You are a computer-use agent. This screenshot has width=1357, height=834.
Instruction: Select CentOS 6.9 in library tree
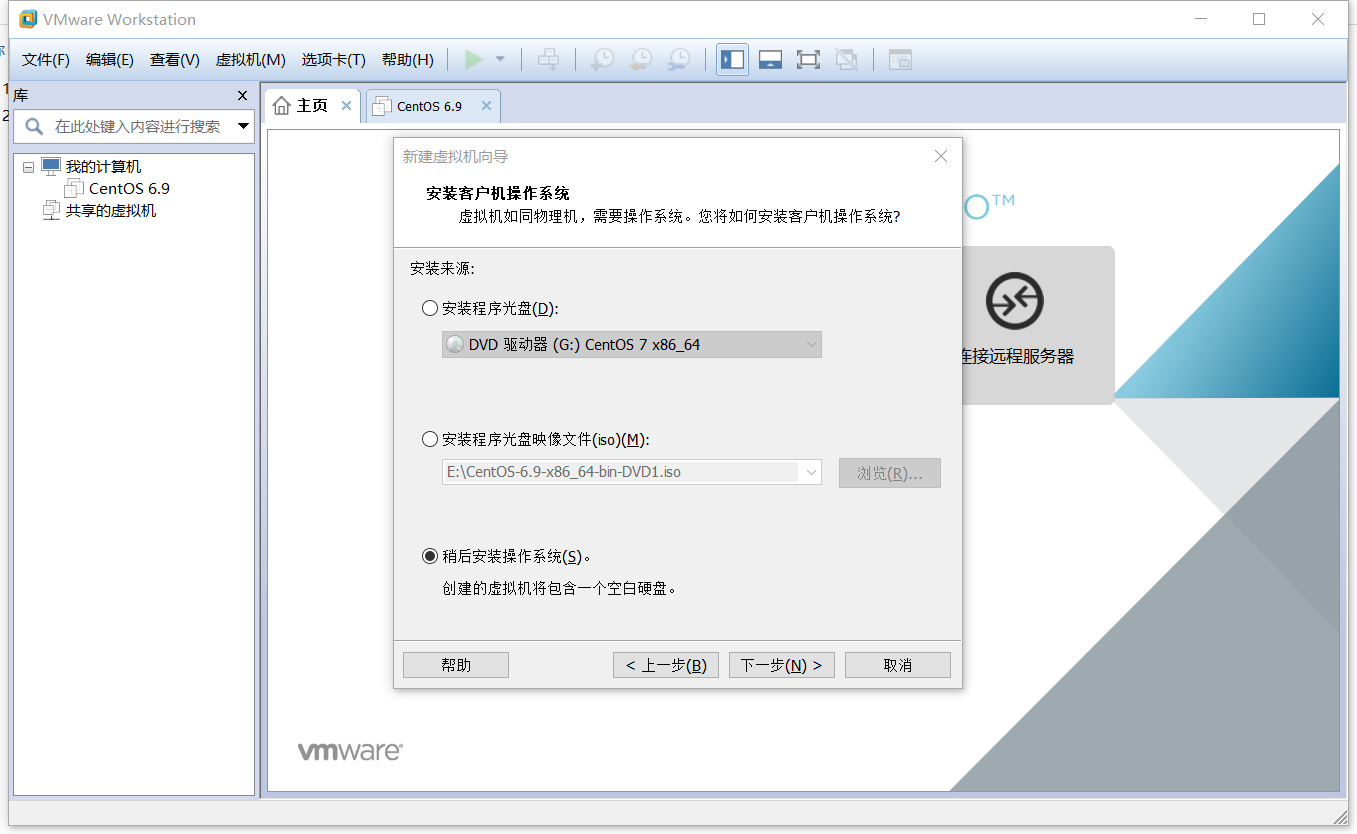click(x=129, y=188)
